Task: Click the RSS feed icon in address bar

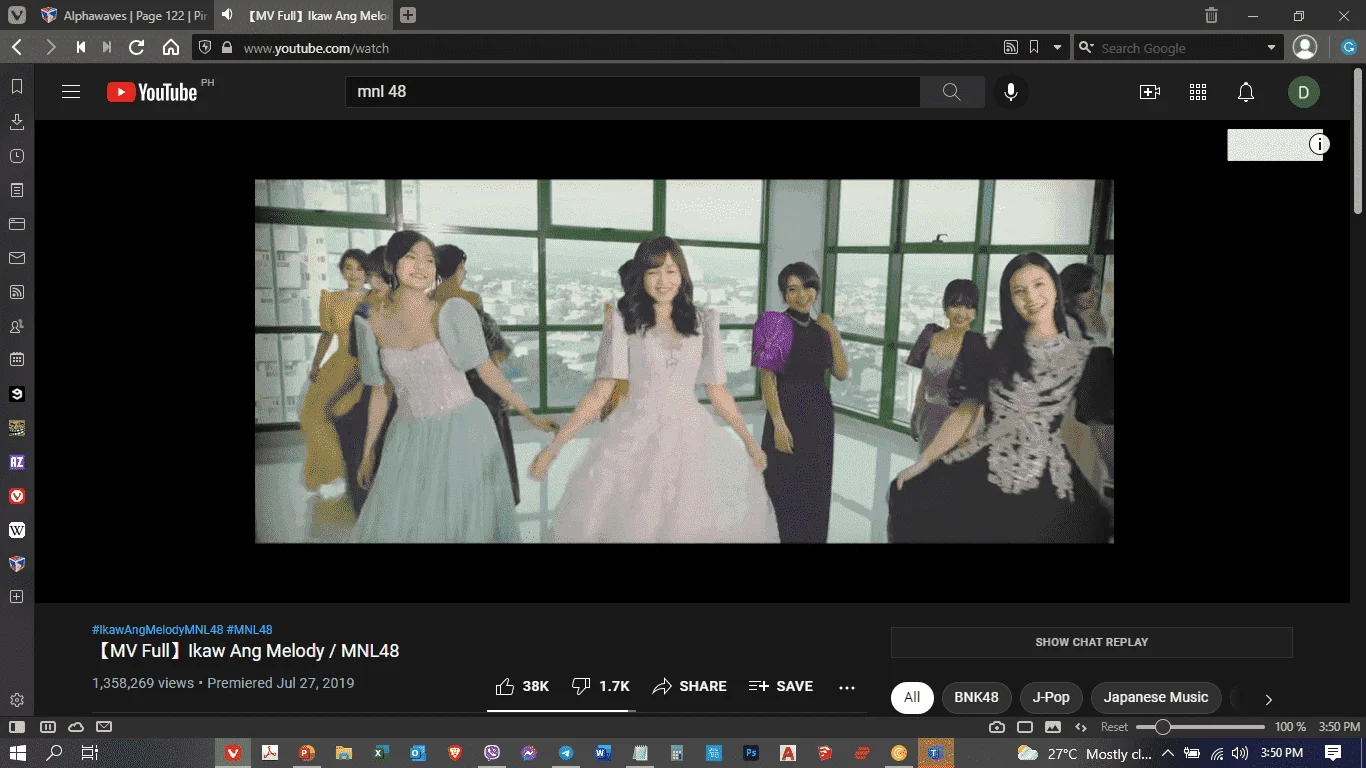Action: (x=1011, y=47)
